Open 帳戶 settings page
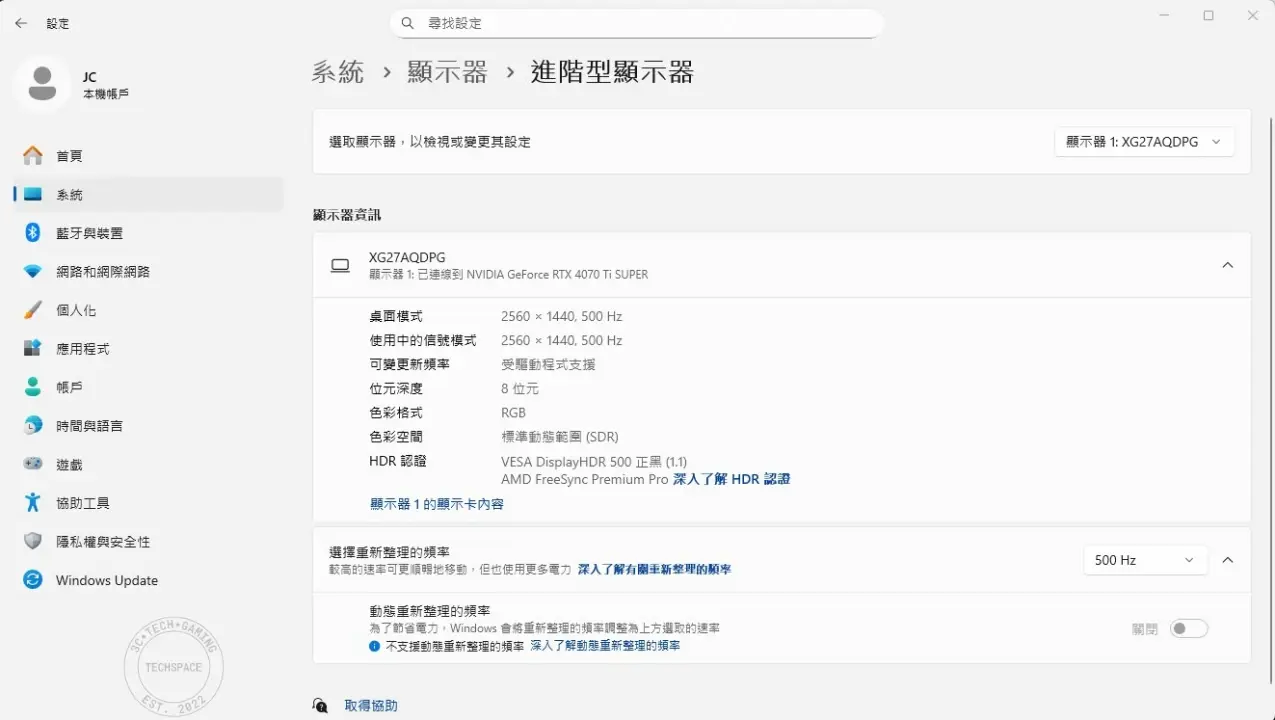Image resolution: width=1275 pixels, height=720 pixels. (148, 387)
